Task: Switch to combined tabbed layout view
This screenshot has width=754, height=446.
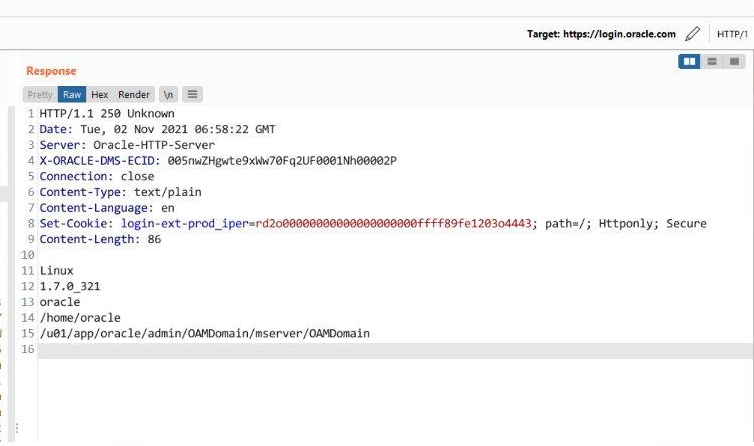Action: (735, 62)
